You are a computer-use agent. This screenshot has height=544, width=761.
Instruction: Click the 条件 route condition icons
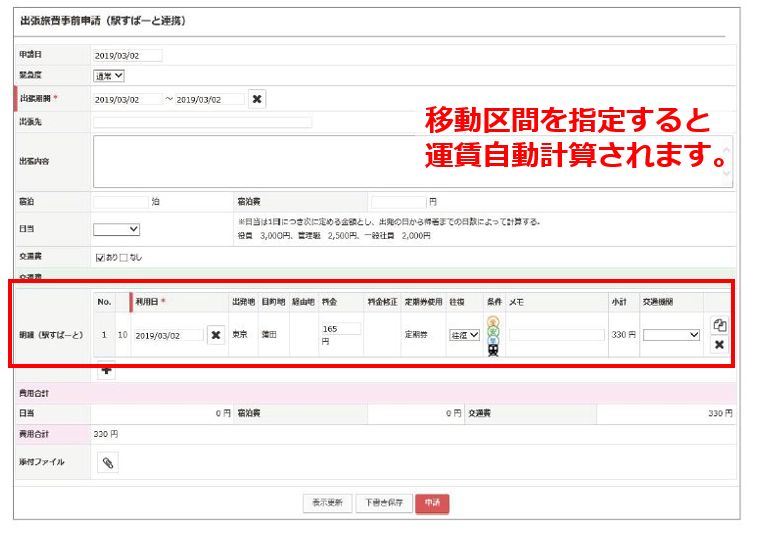493,336
